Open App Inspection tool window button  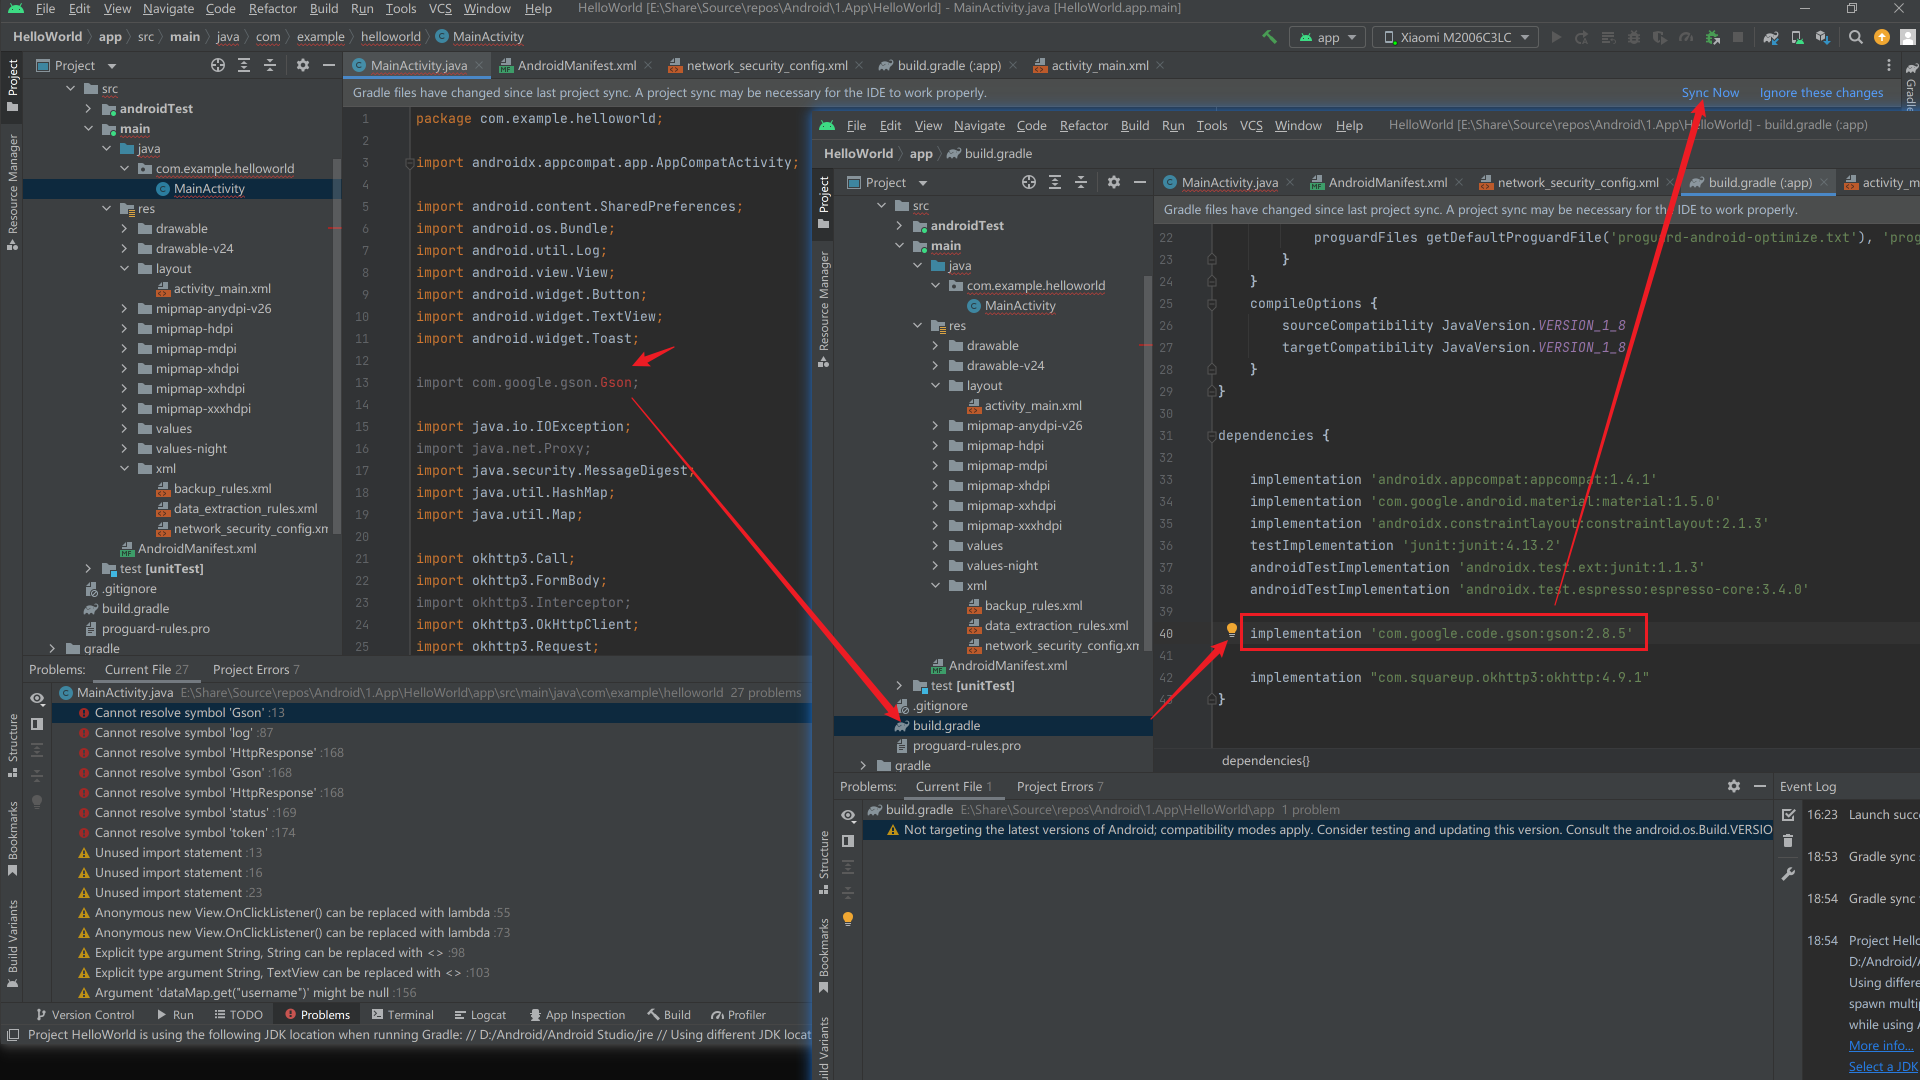point(577,1014)
